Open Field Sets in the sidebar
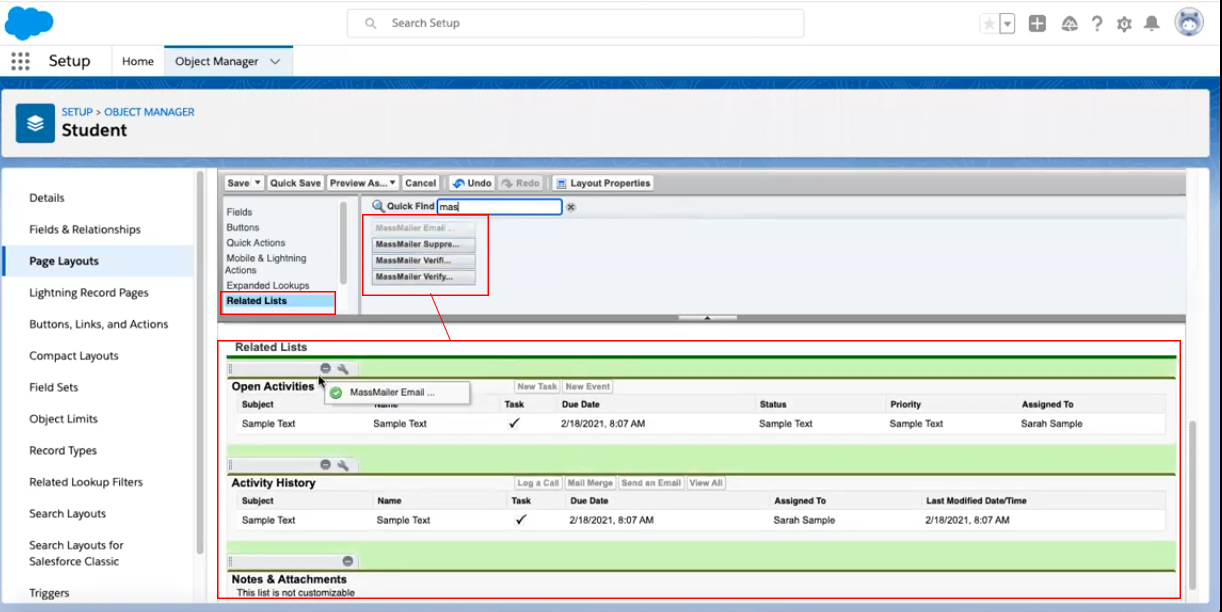Image resolution: width=1222 pixels, height=612 pixels. [x=54, y=387]
